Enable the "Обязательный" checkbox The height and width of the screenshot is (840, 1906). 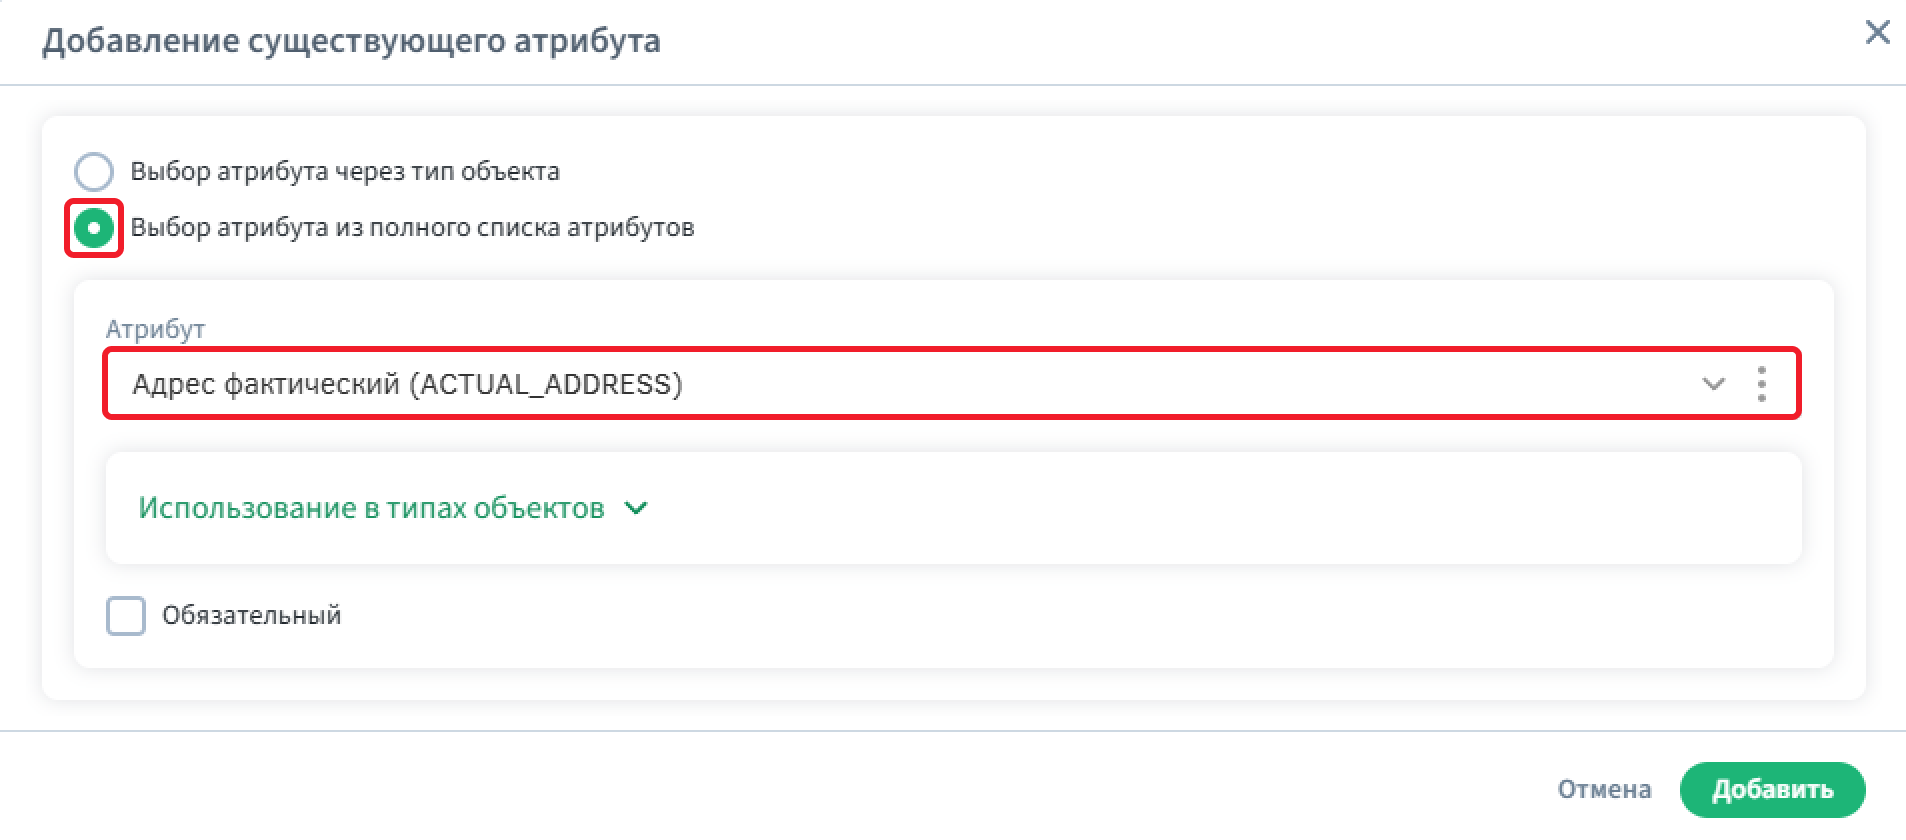126,616
